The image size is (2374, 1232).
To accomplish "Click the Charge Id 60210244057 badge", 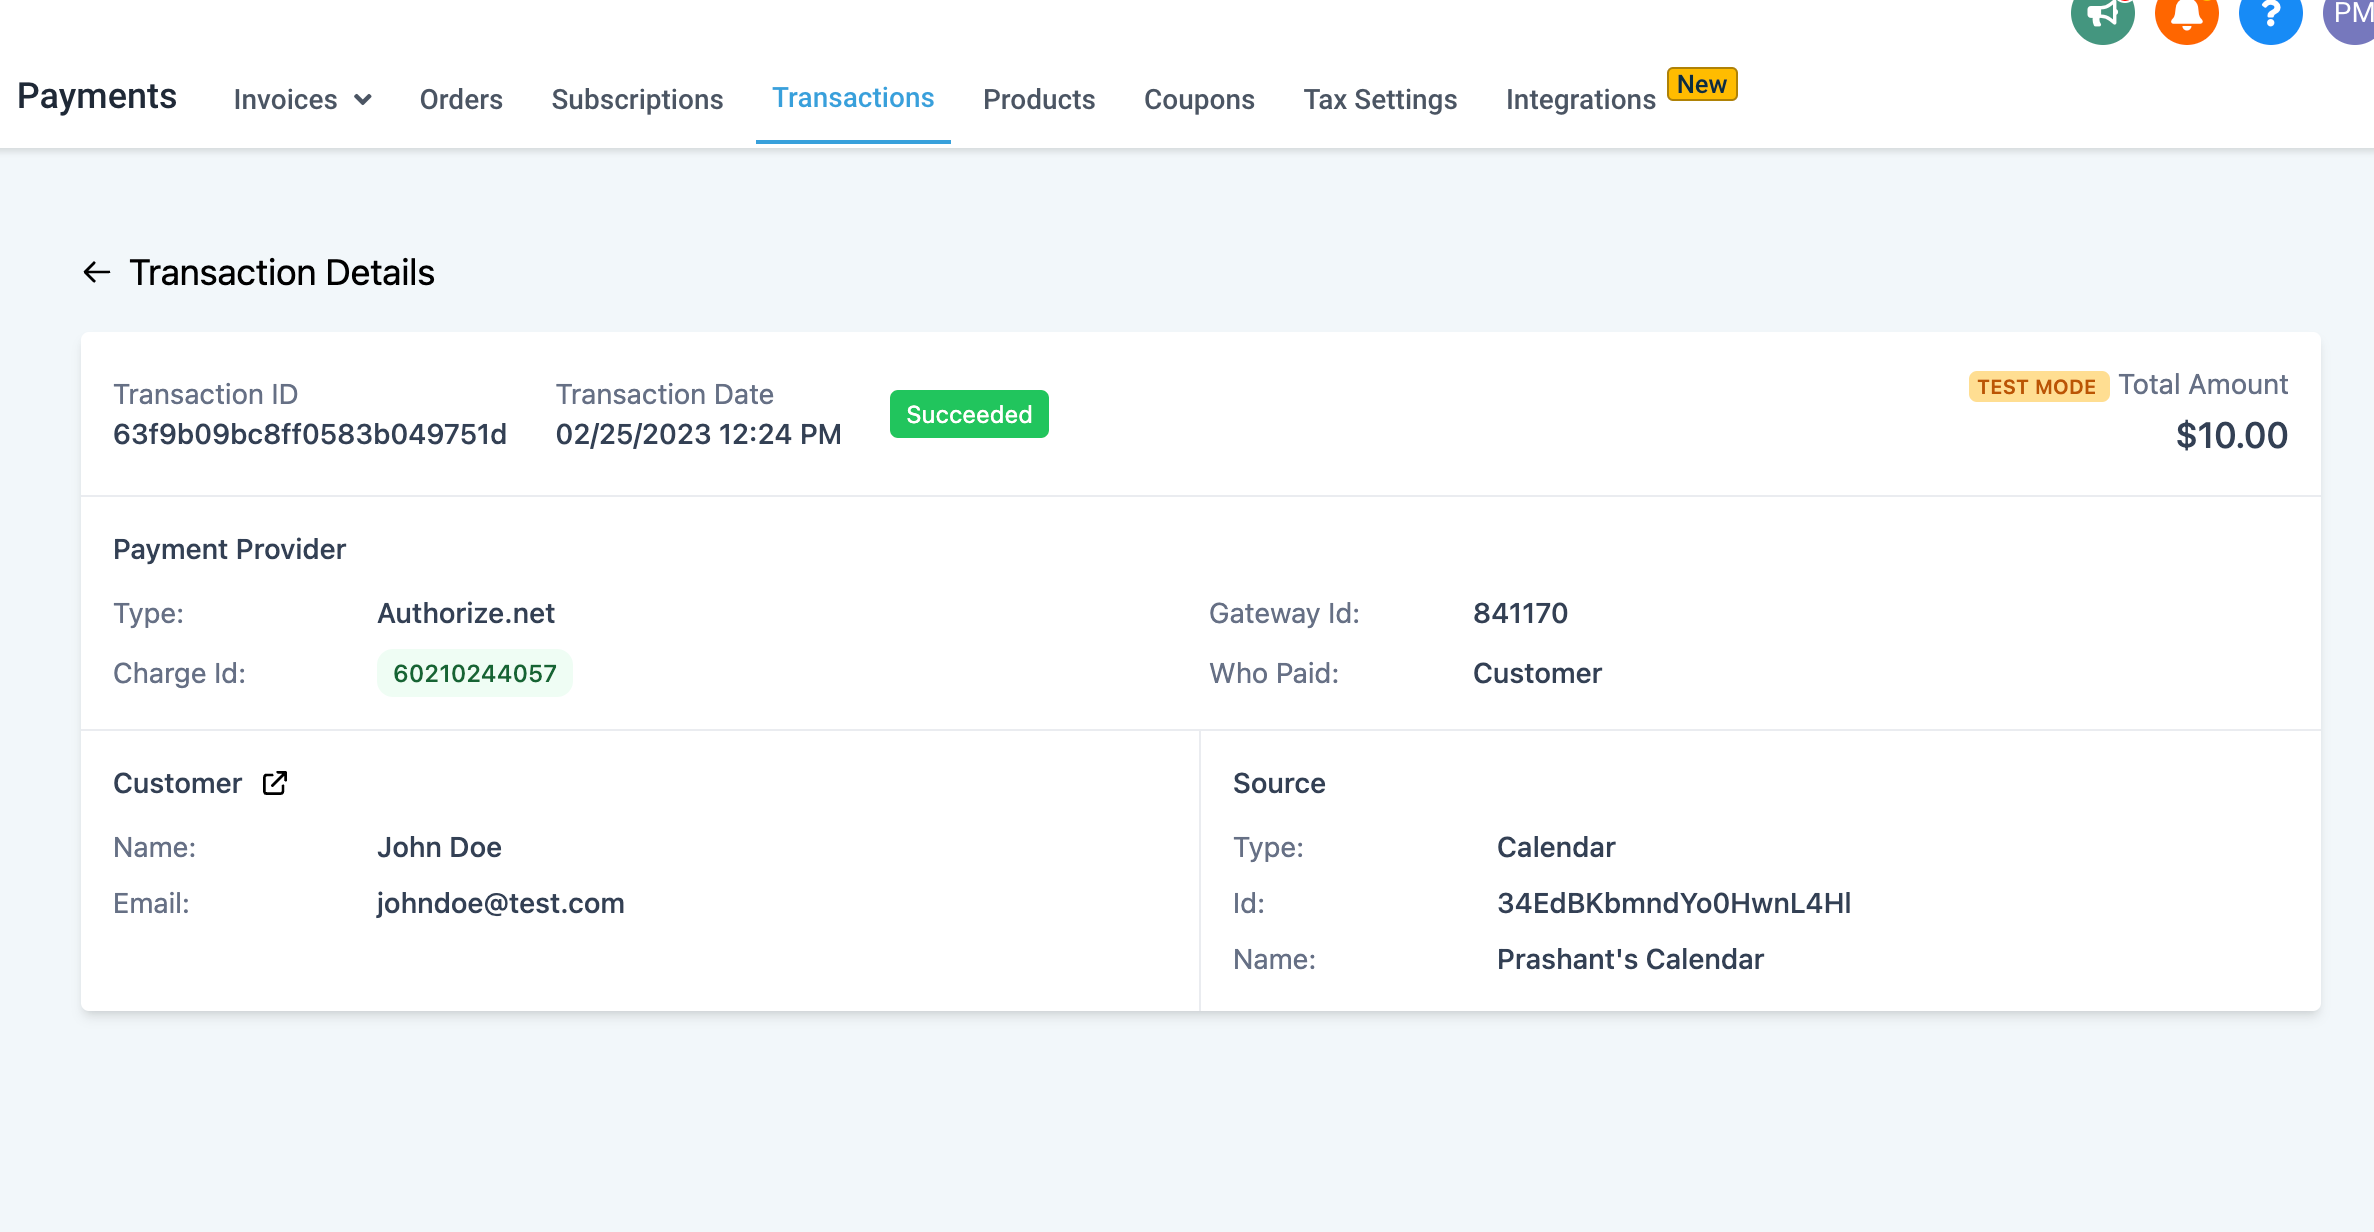I will coord(474,673).
